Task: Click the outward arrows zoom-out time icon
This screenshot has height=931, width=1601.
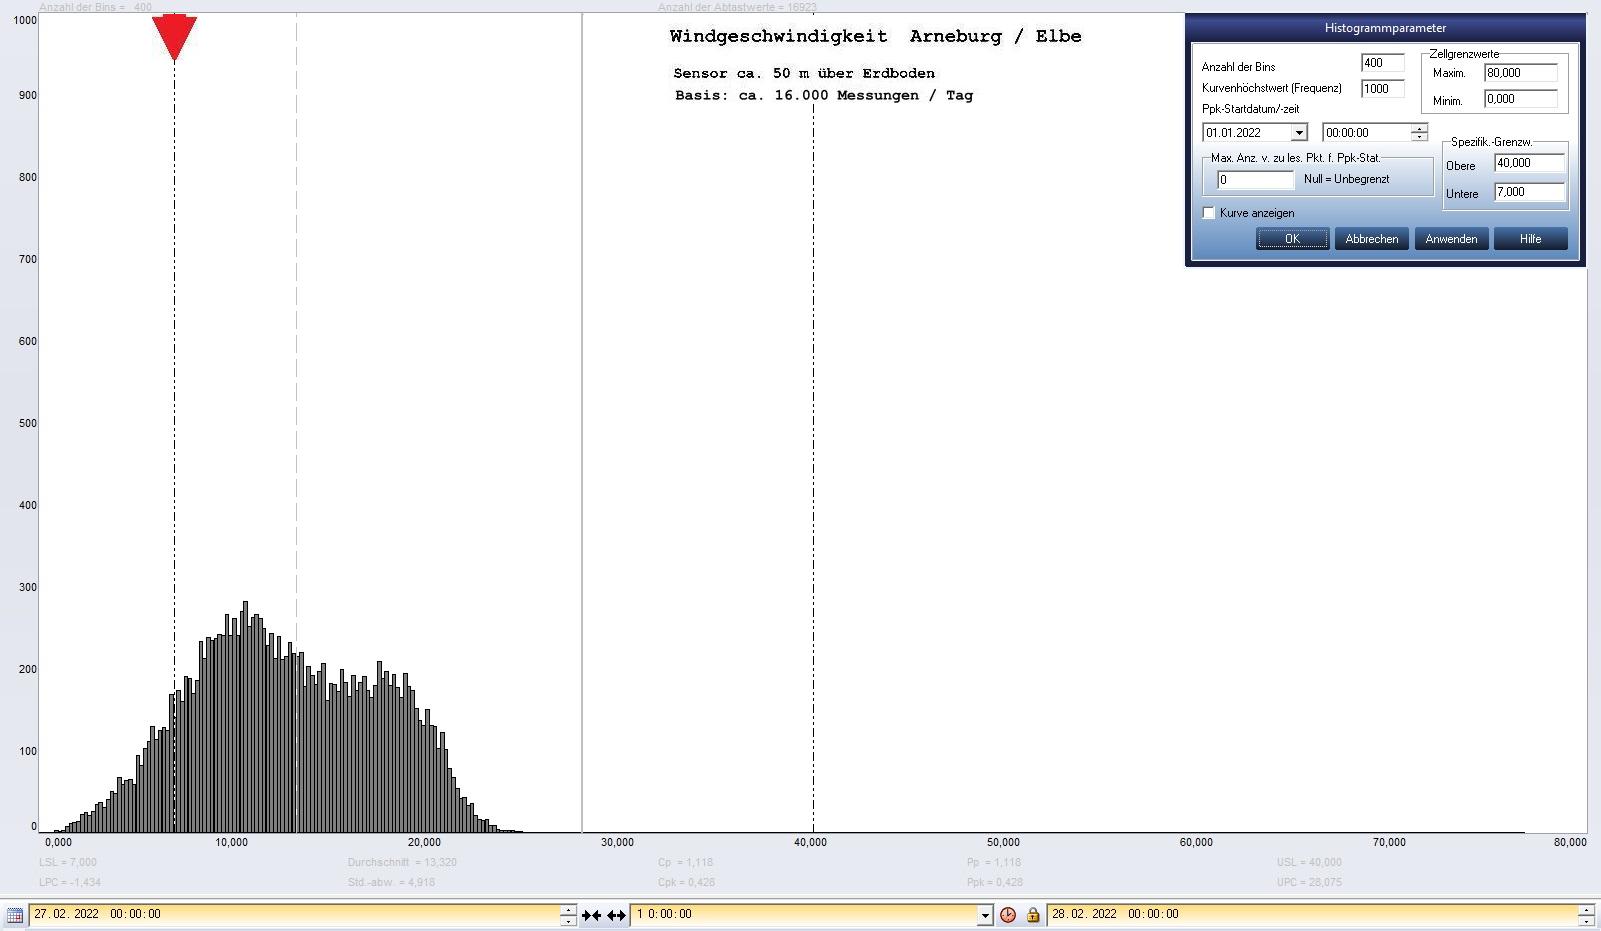Action: [616, 915]
